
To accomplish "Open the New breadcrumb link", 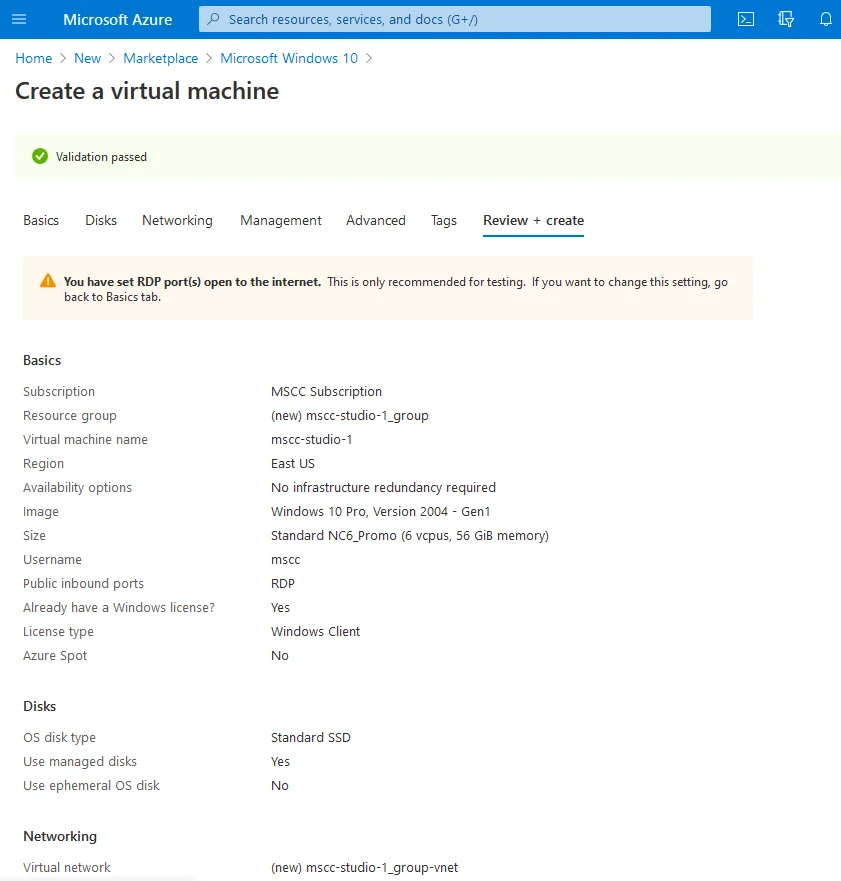I will tap(88, 58).
